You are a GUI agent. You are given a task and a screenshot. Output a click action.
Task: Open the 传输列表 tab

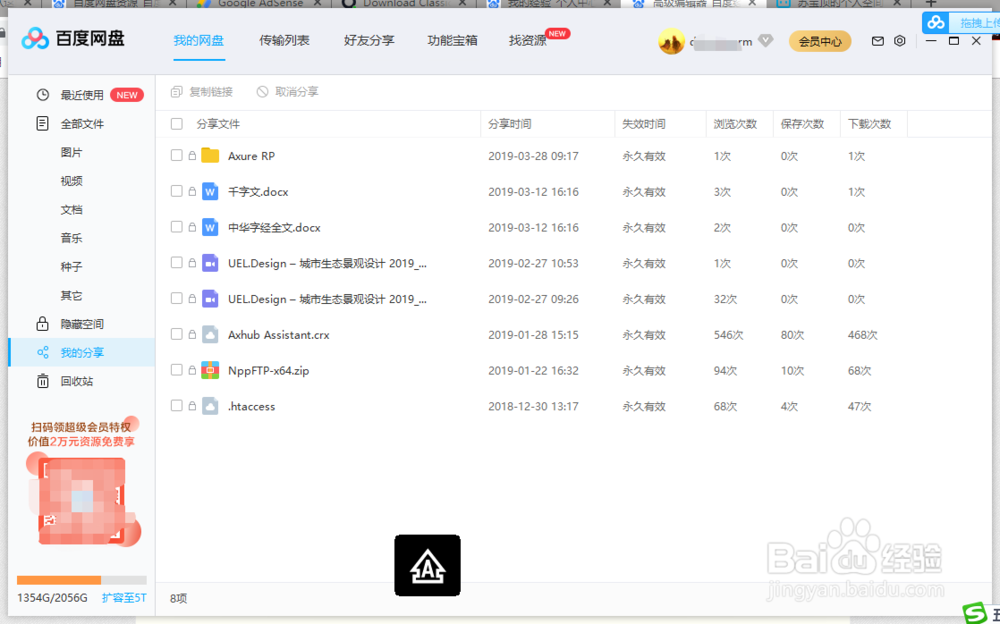[284, 41]
